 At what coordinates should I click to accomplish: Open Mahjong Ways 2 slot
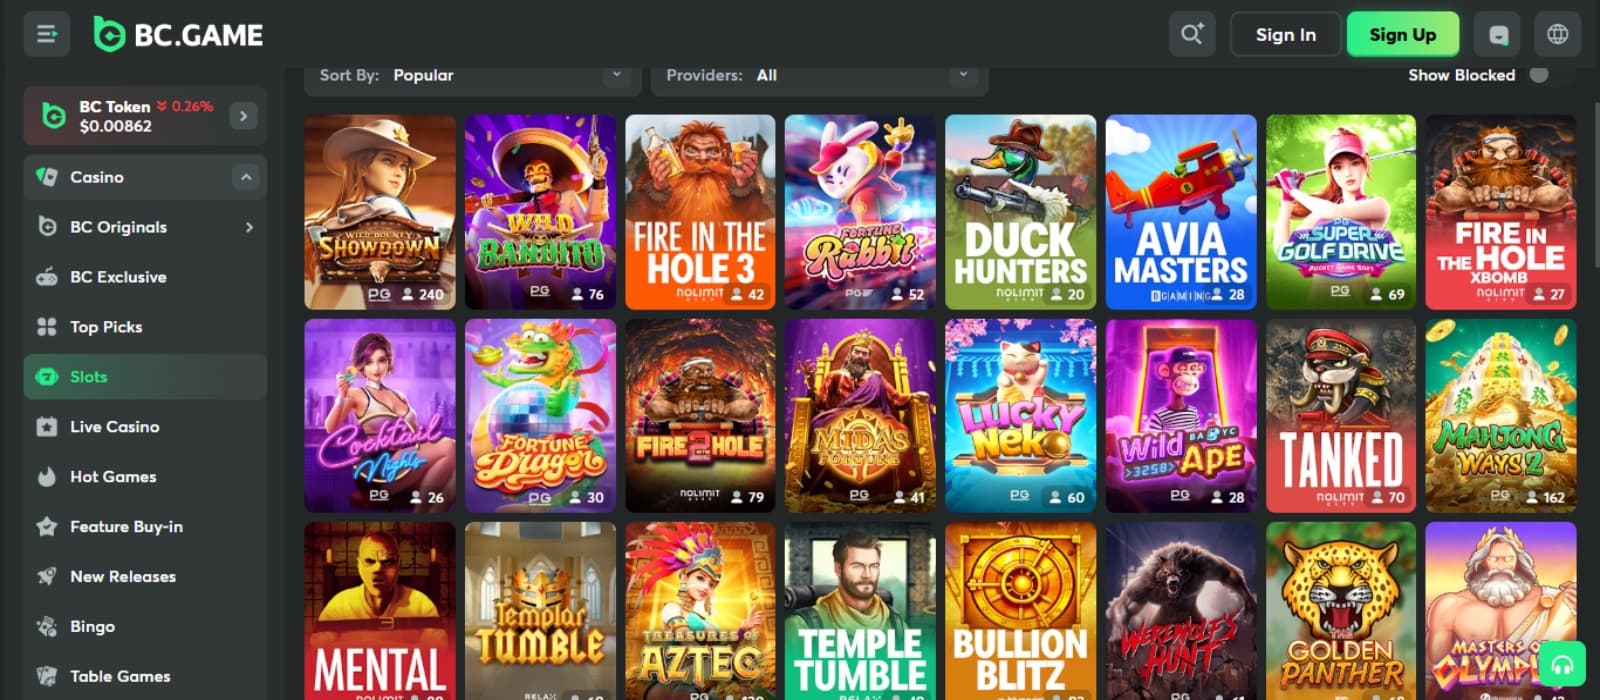click(1501, 416)
